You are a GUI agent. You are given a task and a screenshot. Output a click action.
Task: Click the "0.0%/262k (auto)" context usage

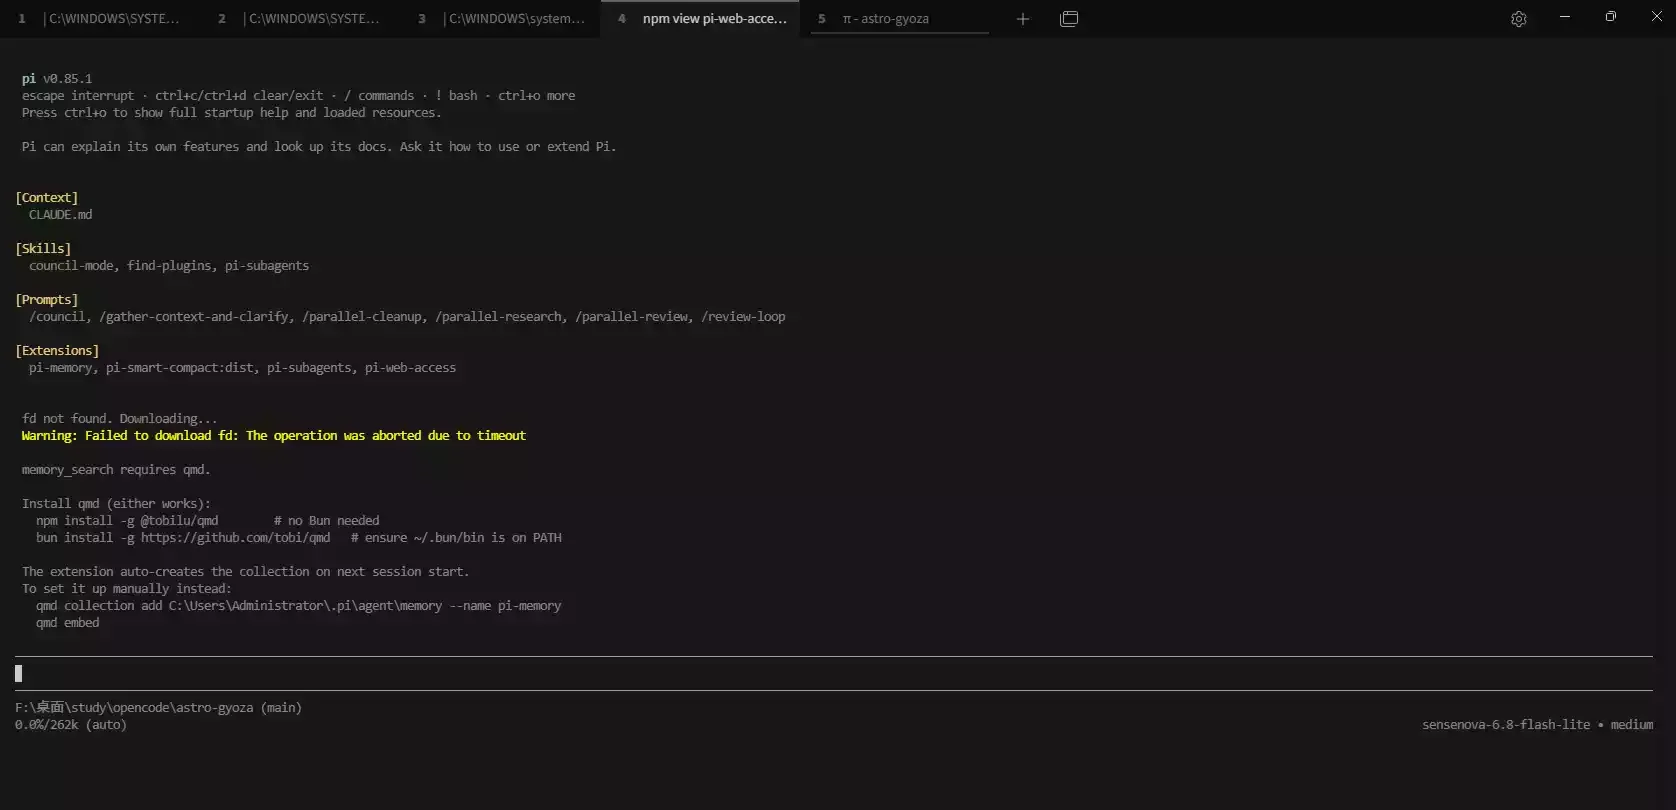[71, 725]
